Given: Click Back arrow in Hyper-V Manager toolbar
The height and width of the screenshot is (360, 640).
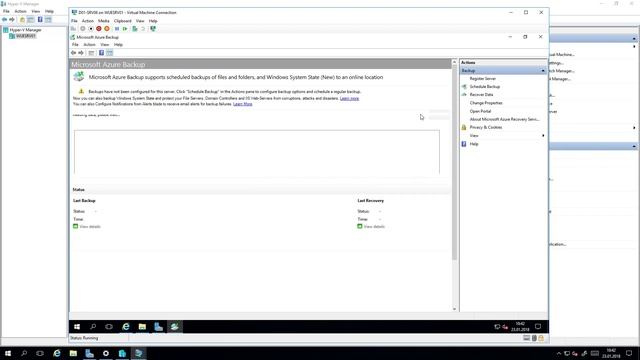Looking at the screenshot, I should [4, 19].
